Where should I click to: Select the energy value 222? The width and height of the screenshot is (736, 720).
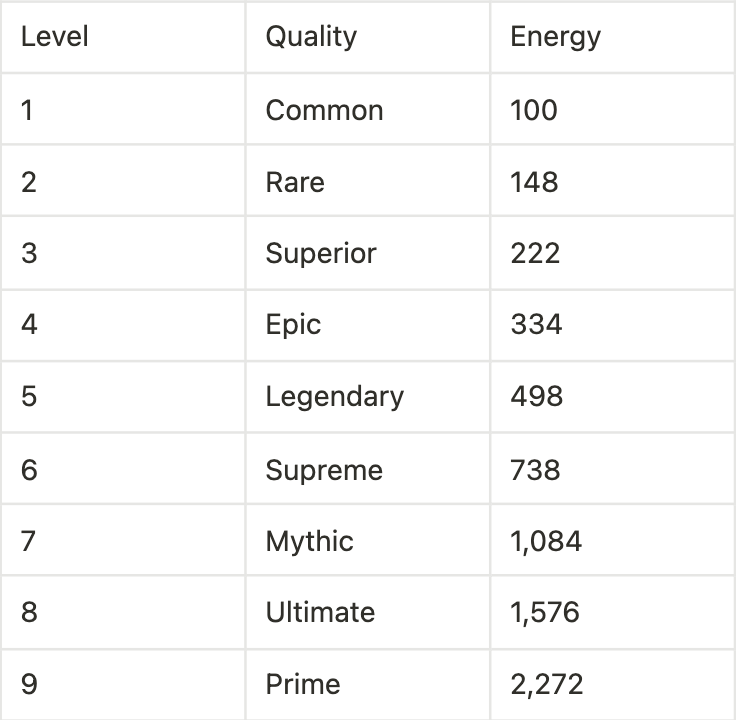point(535,253)
